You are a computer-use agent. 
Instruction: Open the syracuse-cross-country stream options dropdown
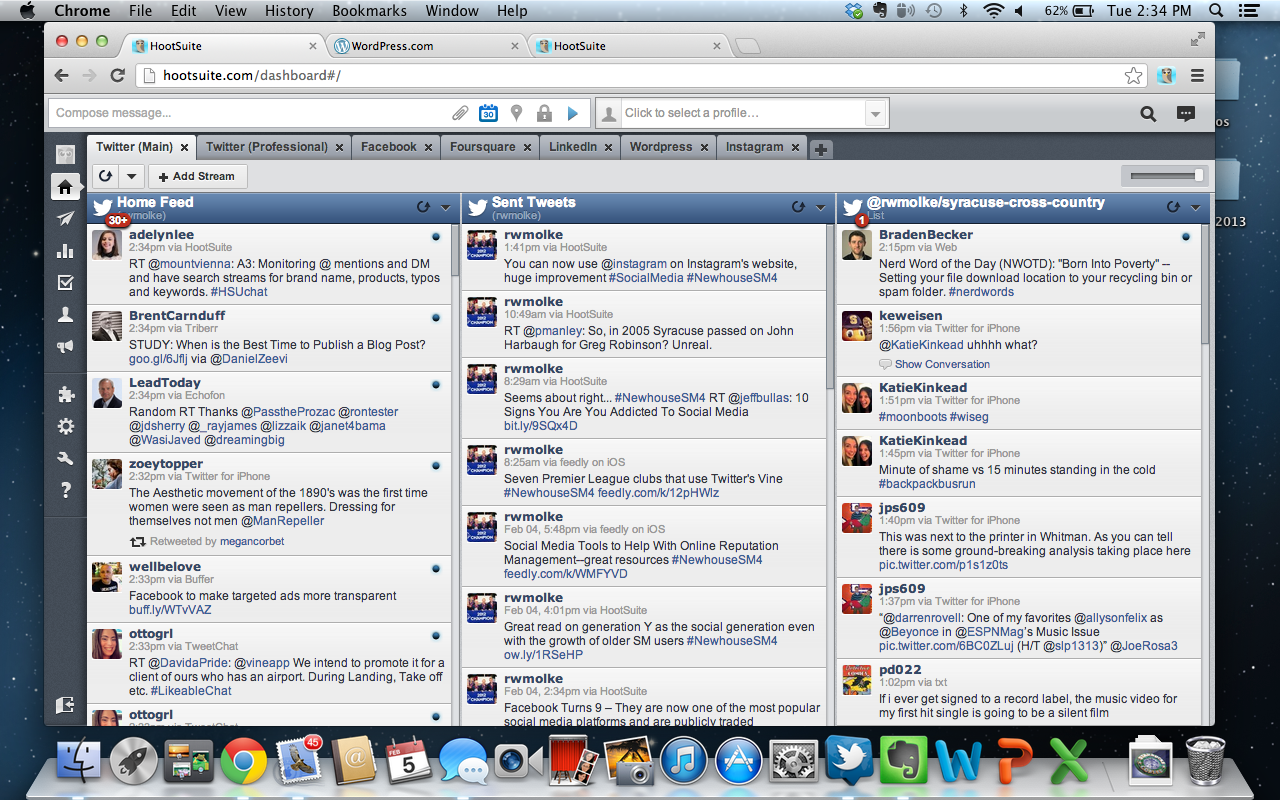click(x=1196, y=208)
